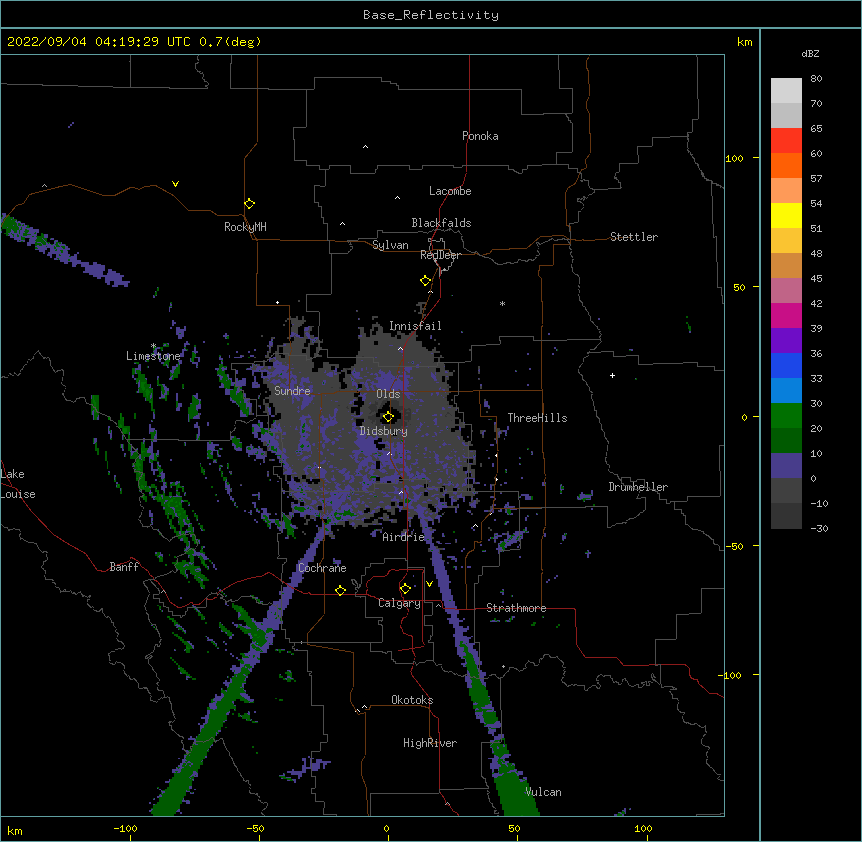Click the white asterisk marker above Limestone
Image resolution: width=862 pixels, height=842 pixels.
pyautogui.click(x=153, y=346)
